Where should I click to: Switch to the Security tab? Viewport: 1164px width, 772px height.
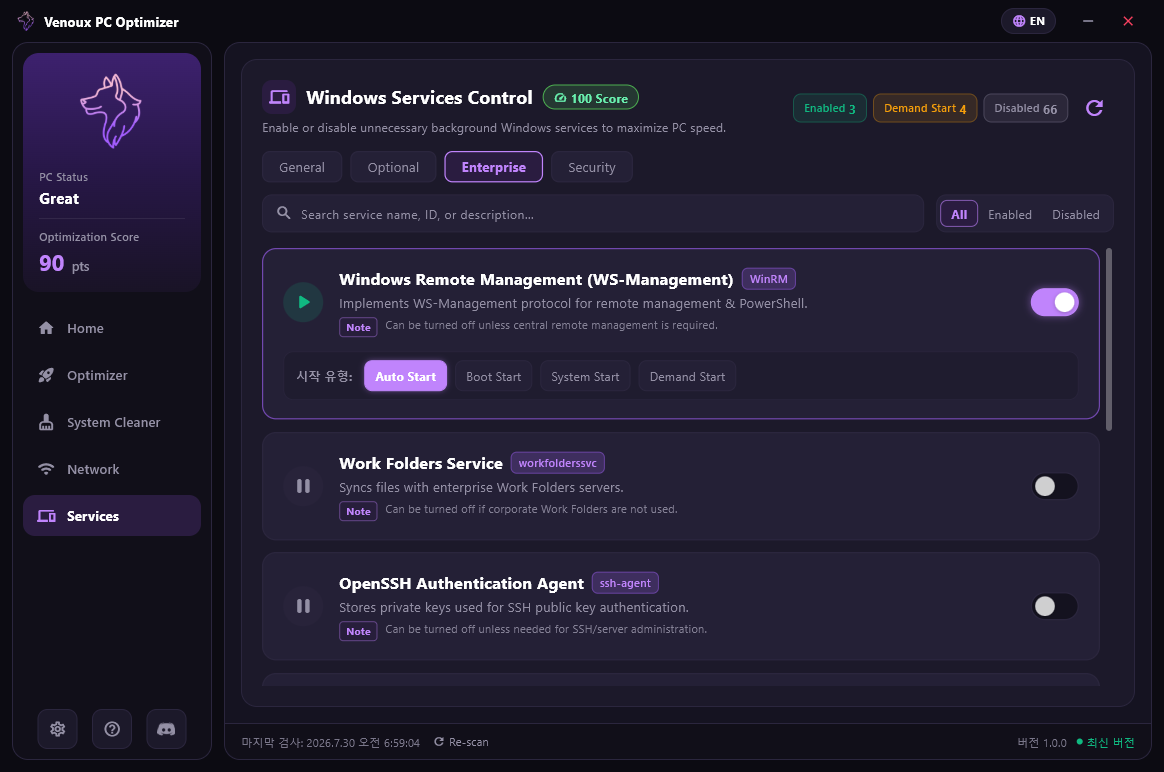tap(592, 167)
